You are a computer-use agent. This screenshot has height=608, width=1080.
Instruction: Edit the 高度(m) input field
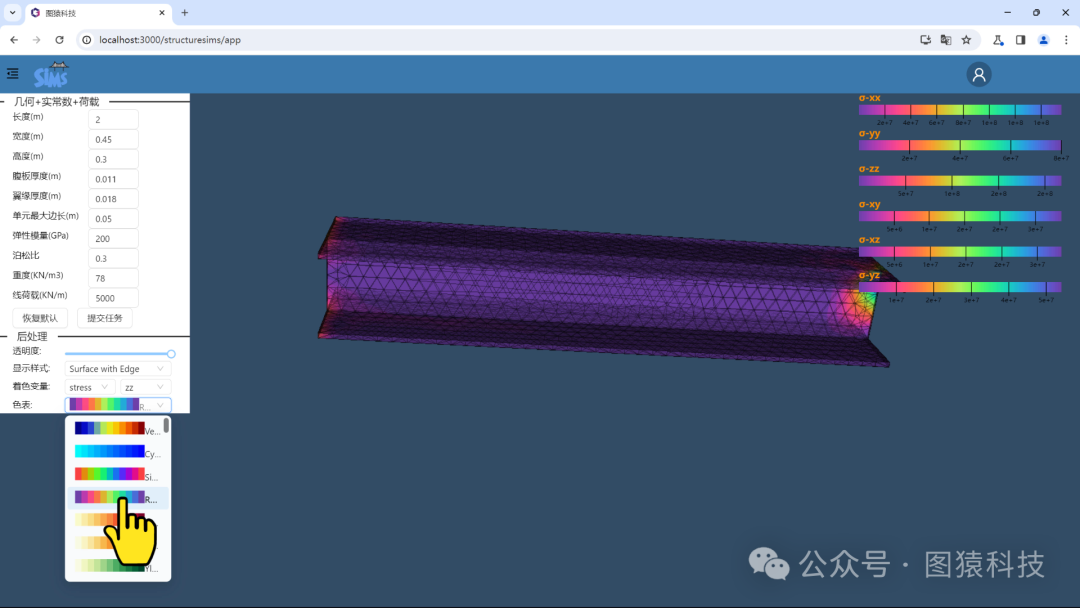coord(113,159)
